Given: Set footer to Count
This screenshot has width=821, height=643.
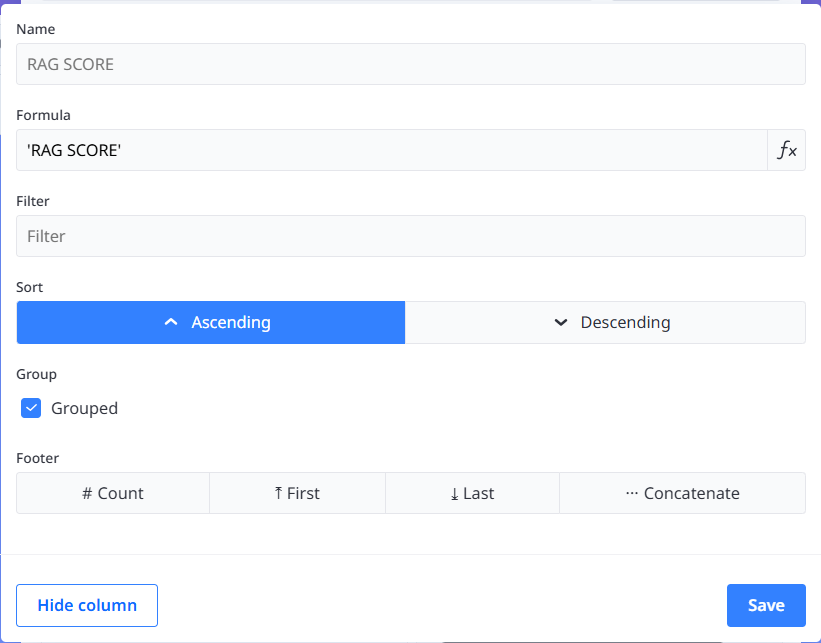Looking at the screenshot, I should 113,494.
